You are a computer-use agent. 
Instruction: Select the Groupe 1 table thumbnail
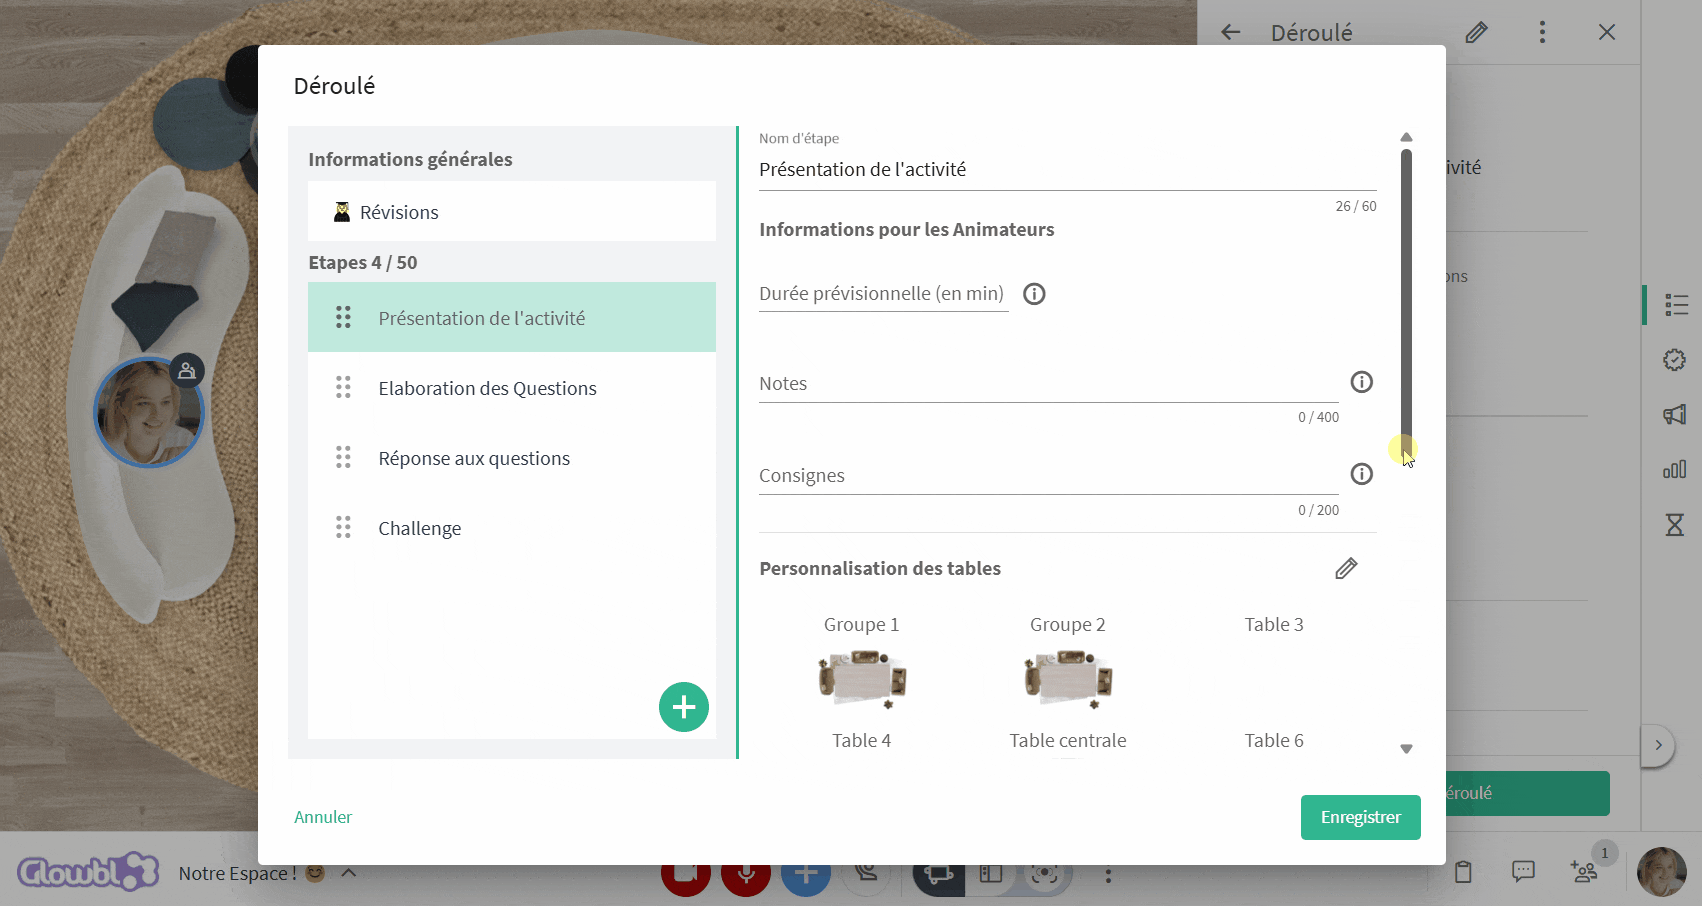861,679
